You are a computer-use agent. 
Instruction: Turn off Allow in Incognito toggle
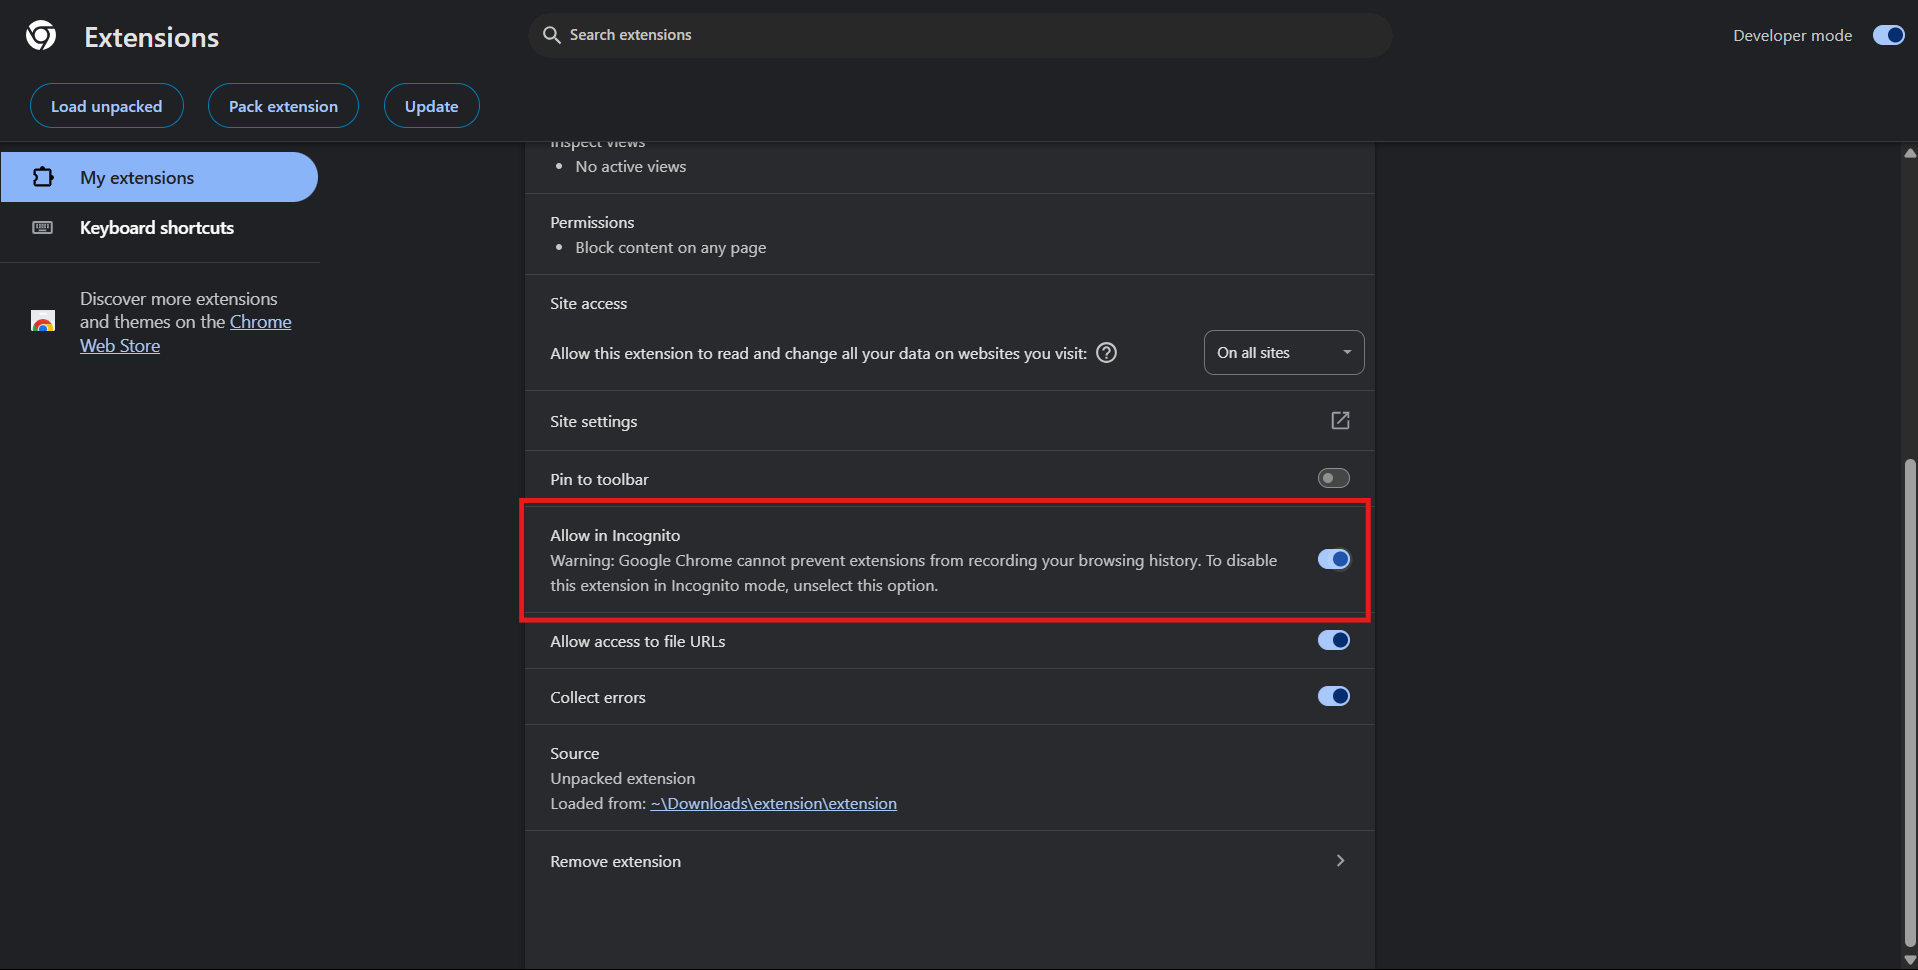coord(1333,560)
